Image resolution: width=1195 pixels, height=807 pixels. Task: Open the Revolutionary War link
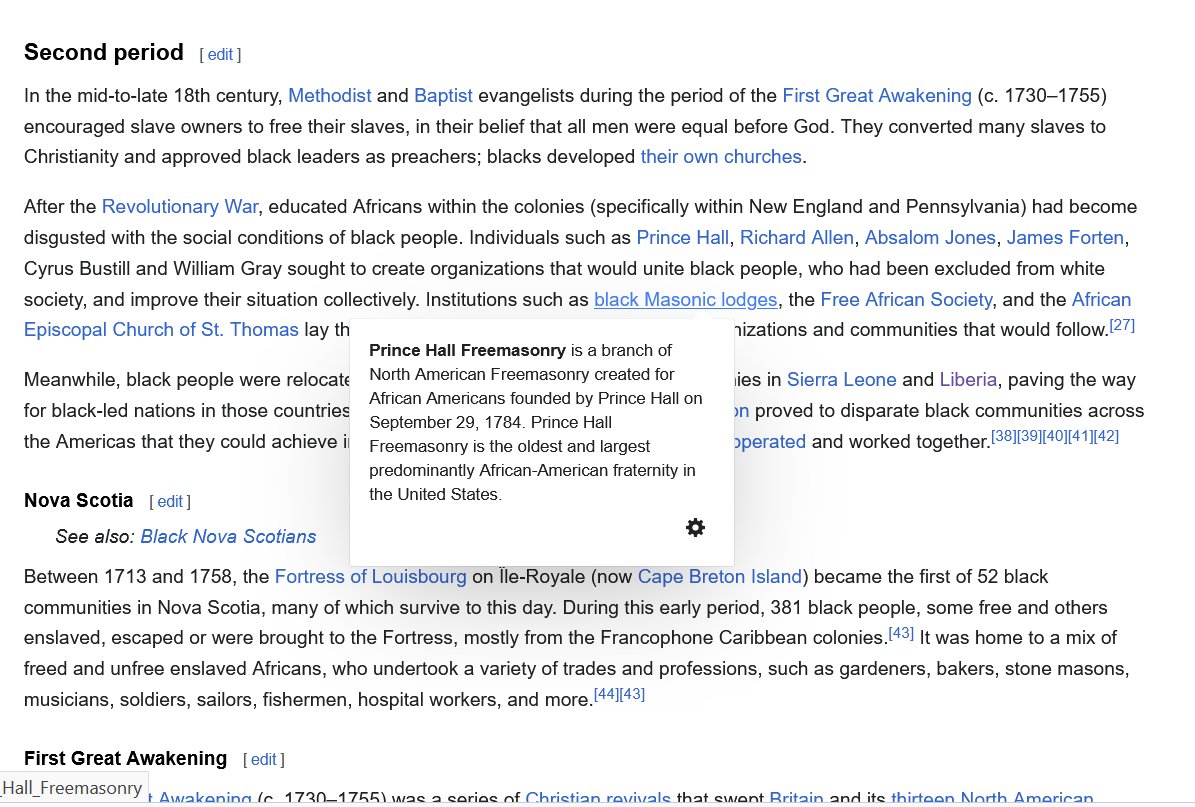click(x=180, y=207)
